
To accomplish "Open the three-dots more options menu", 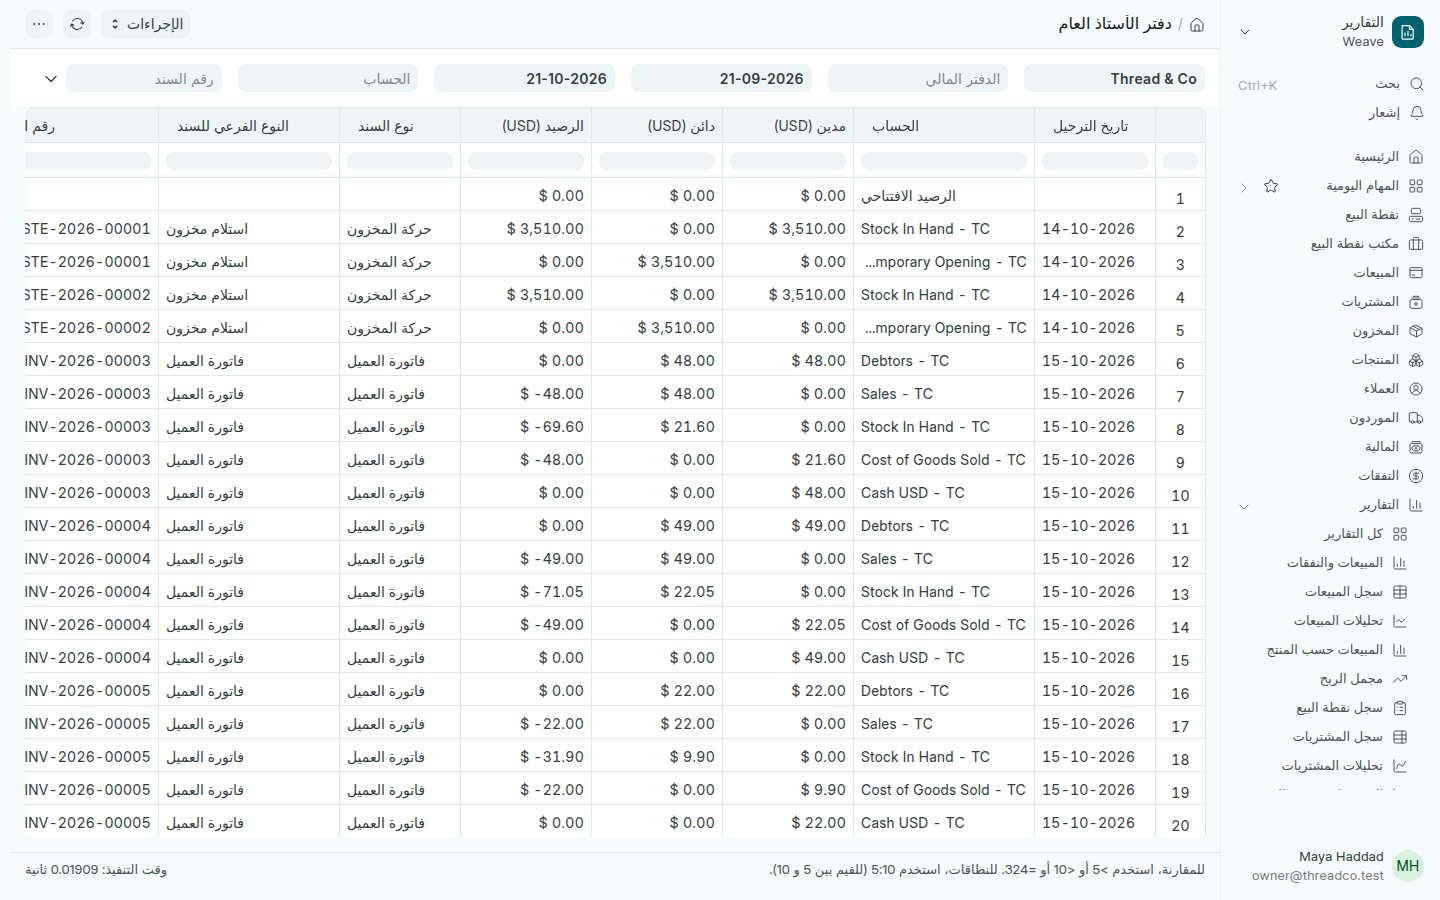I will click(39, 24).
